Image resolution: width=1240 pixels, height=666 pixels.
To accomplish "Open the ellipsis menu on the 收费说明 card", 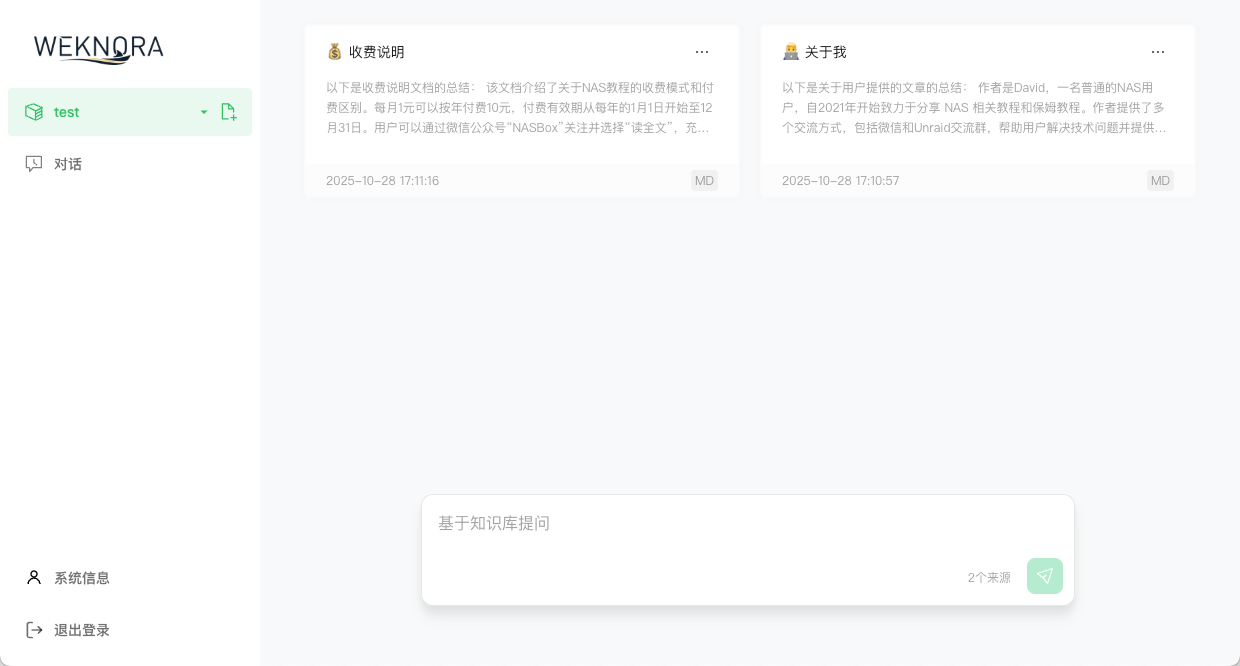I will click(702, 52).
